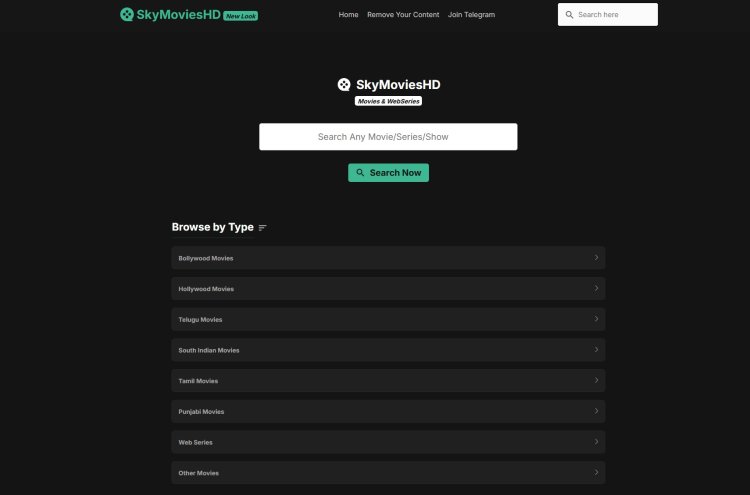Click the New Look badge
This screenshot has height=495, width=750.
point(241,16)
